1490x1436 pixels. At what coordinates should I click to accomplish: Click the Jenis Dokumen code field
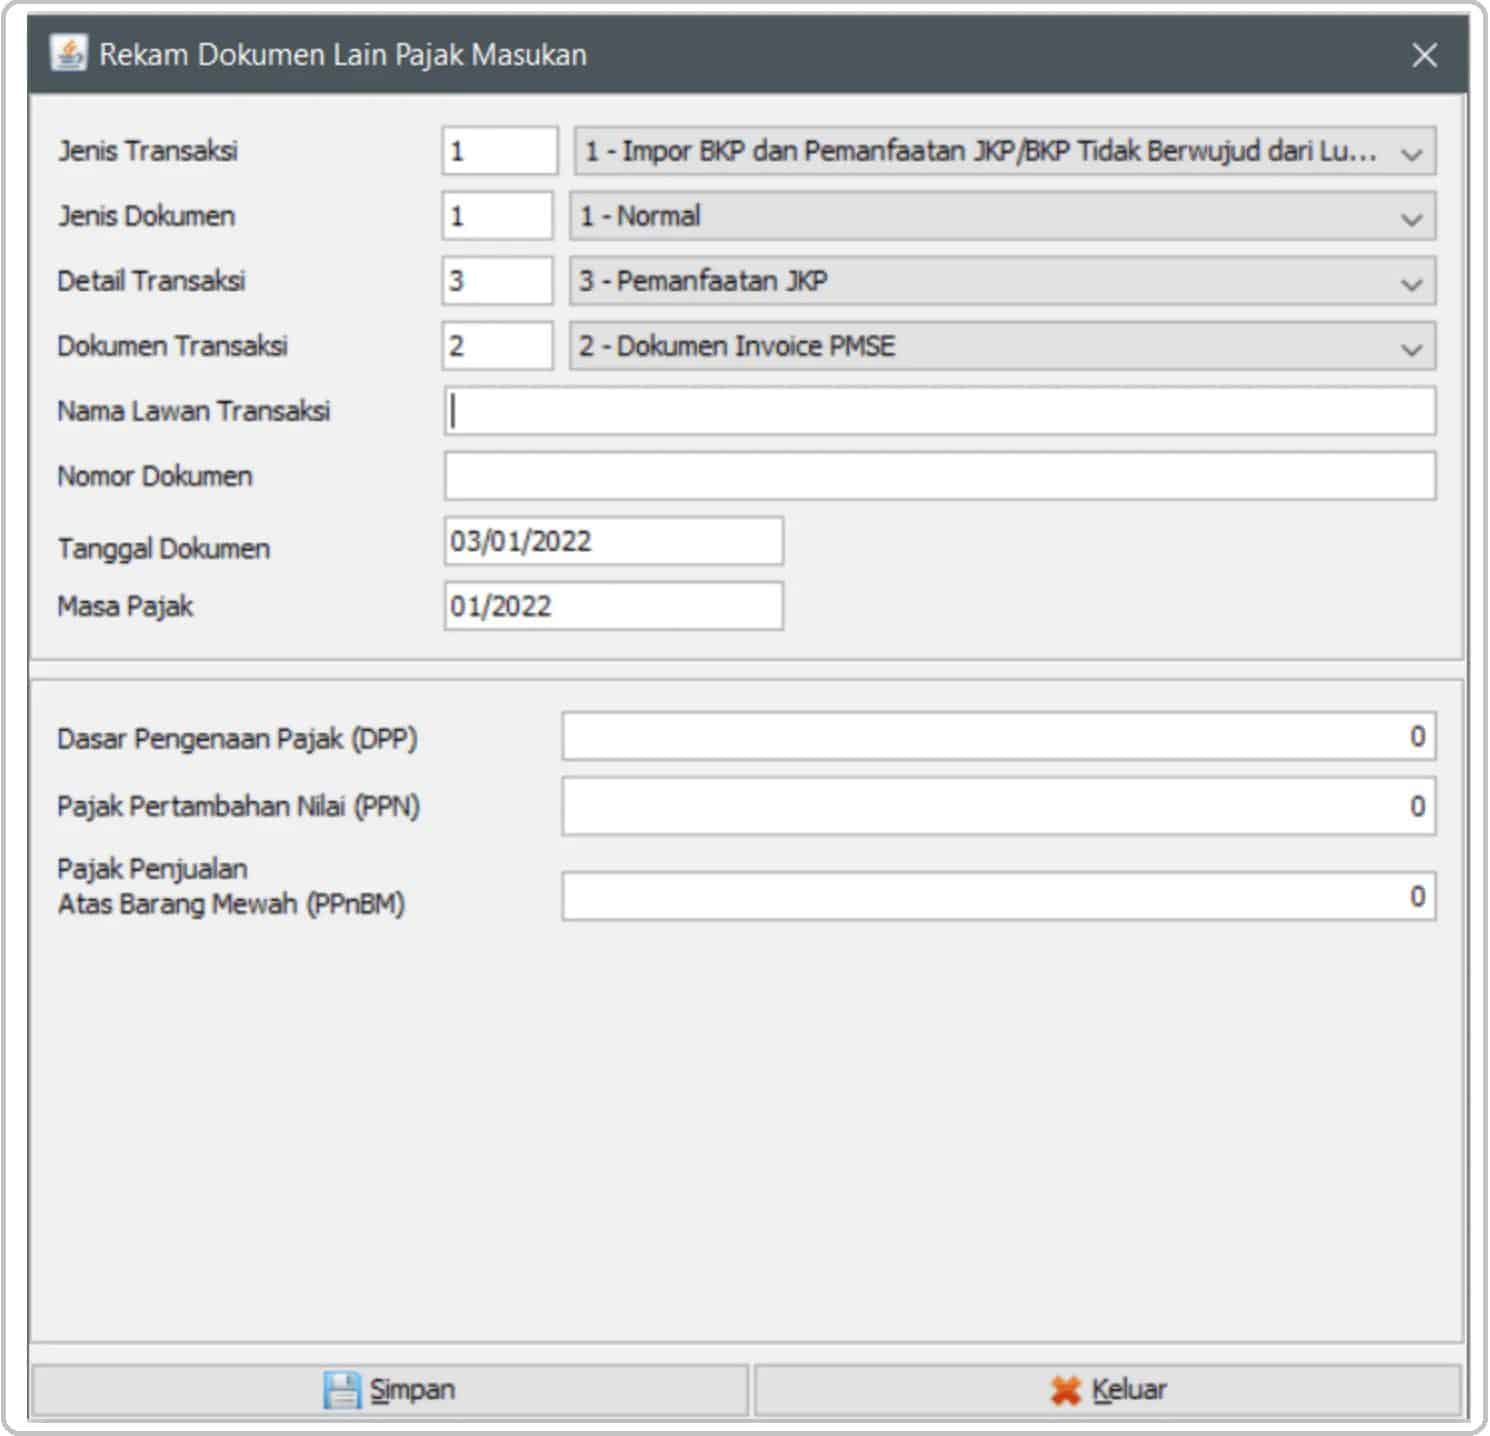pyautogui.click(x=498, y=216)
